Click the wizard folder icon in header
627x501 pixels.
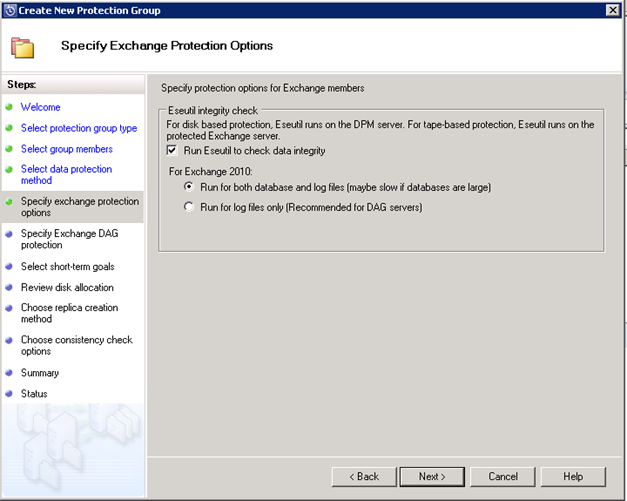(22, 46)
